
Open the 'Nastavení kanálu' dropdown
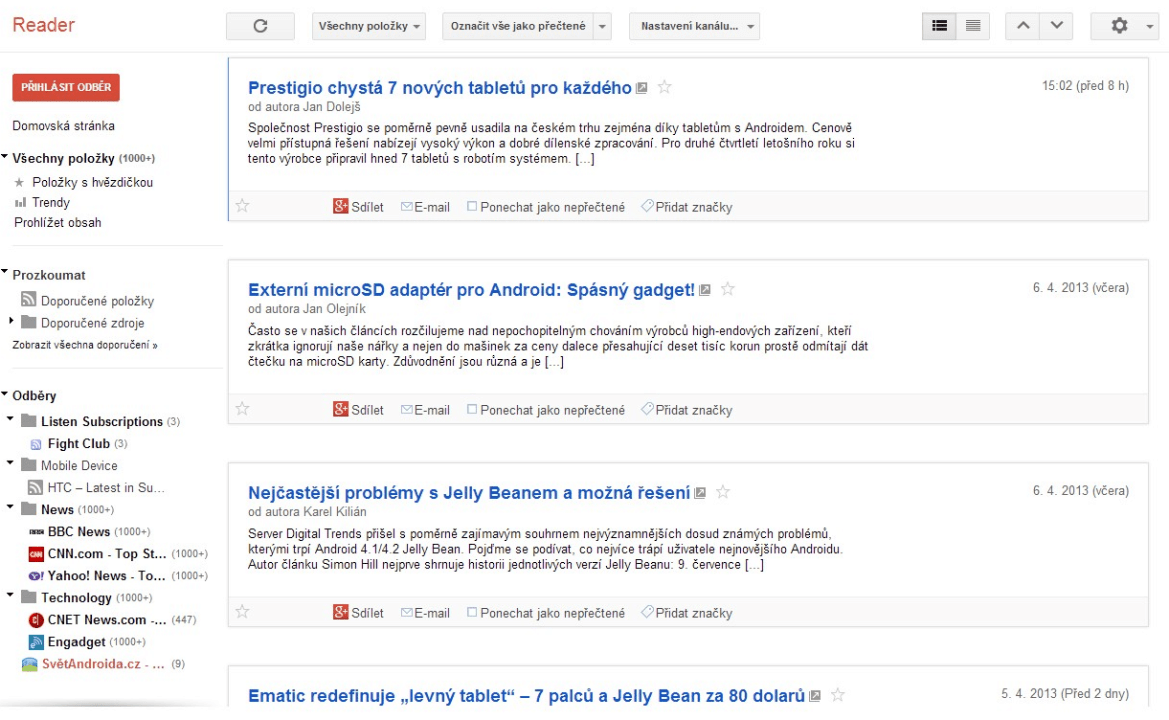693,26
